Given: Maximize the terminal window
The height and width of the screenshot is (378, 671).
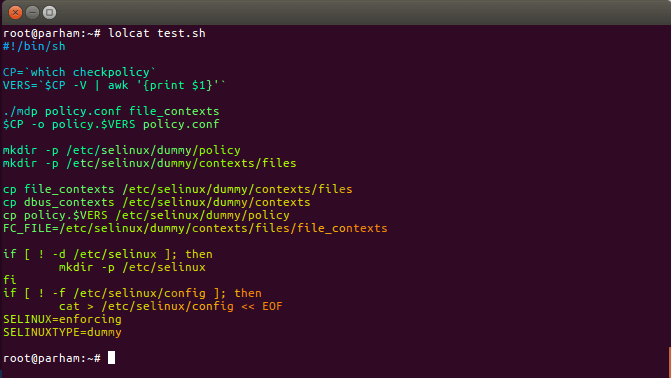Looking at the screenshot, I should [50, 12].
